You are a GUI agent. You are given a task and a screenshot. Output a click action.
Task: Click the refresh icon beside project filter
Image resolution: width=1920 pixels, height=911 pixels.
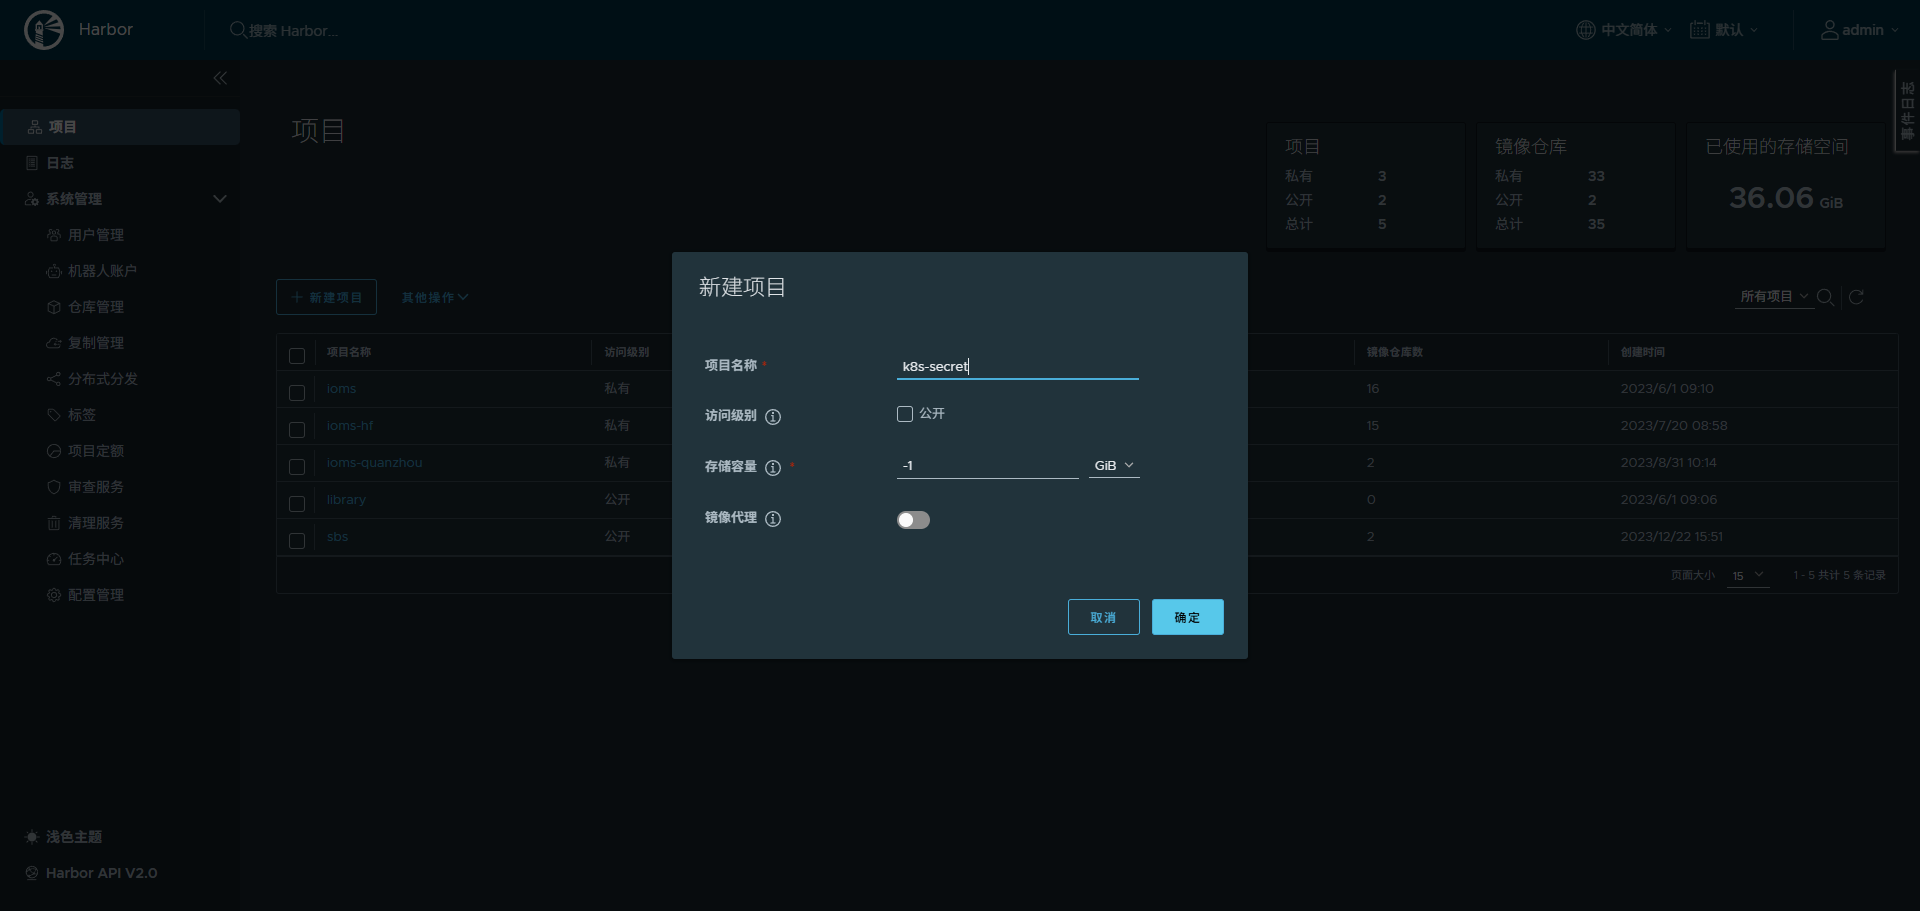coord(1856,297)
